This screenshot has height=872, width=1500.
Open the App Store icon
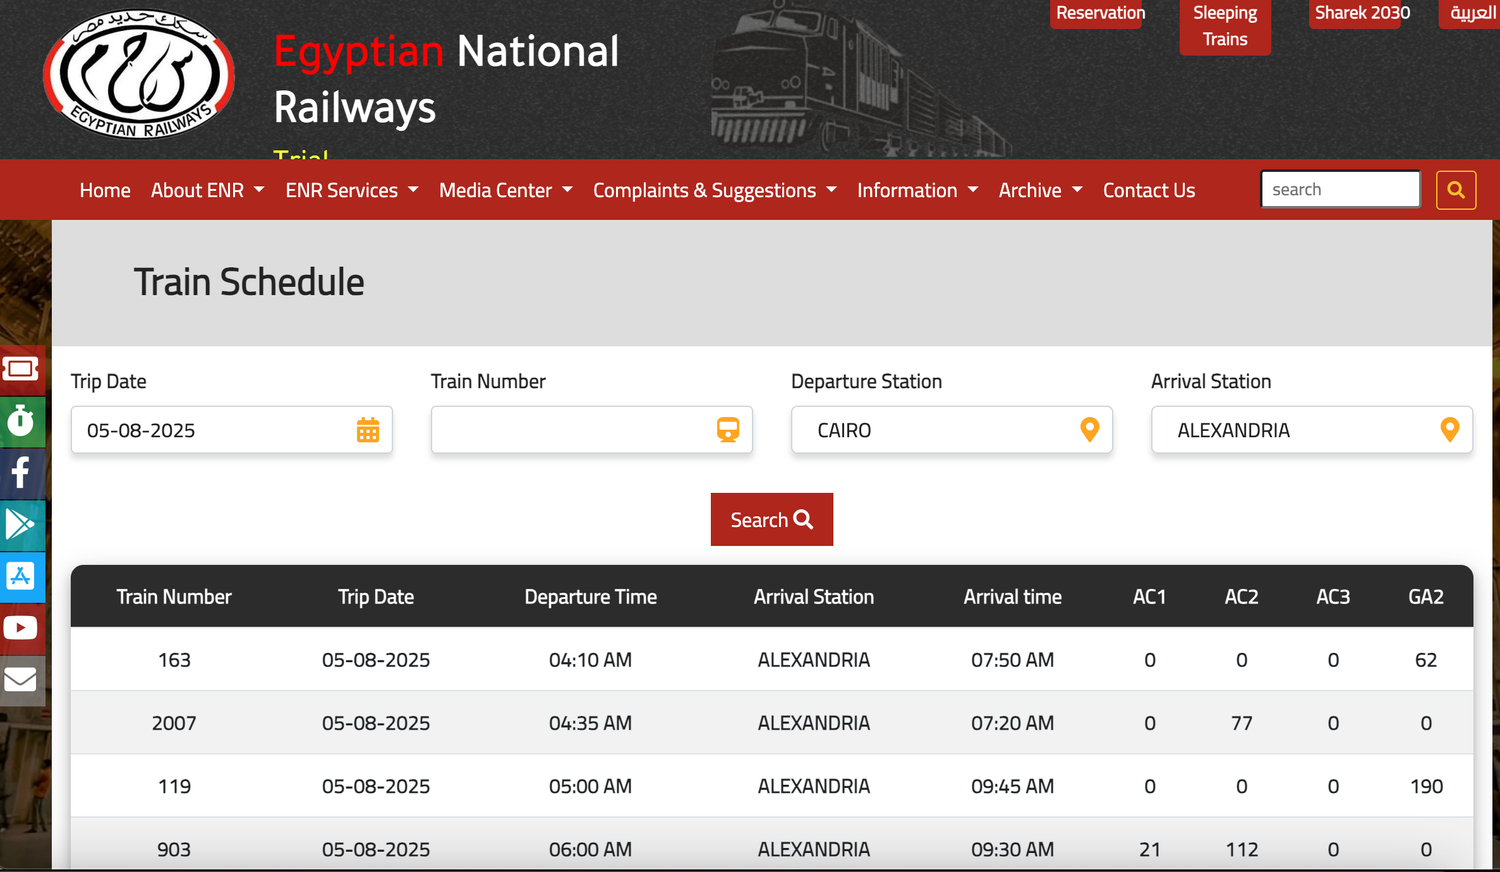tap(22, 576)
